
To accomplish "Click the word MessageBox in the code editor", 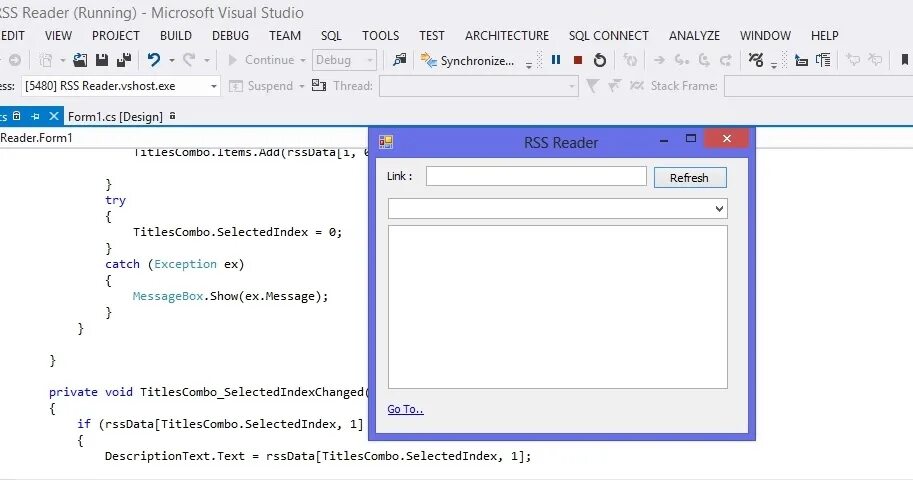I will (x=168, y=296).
